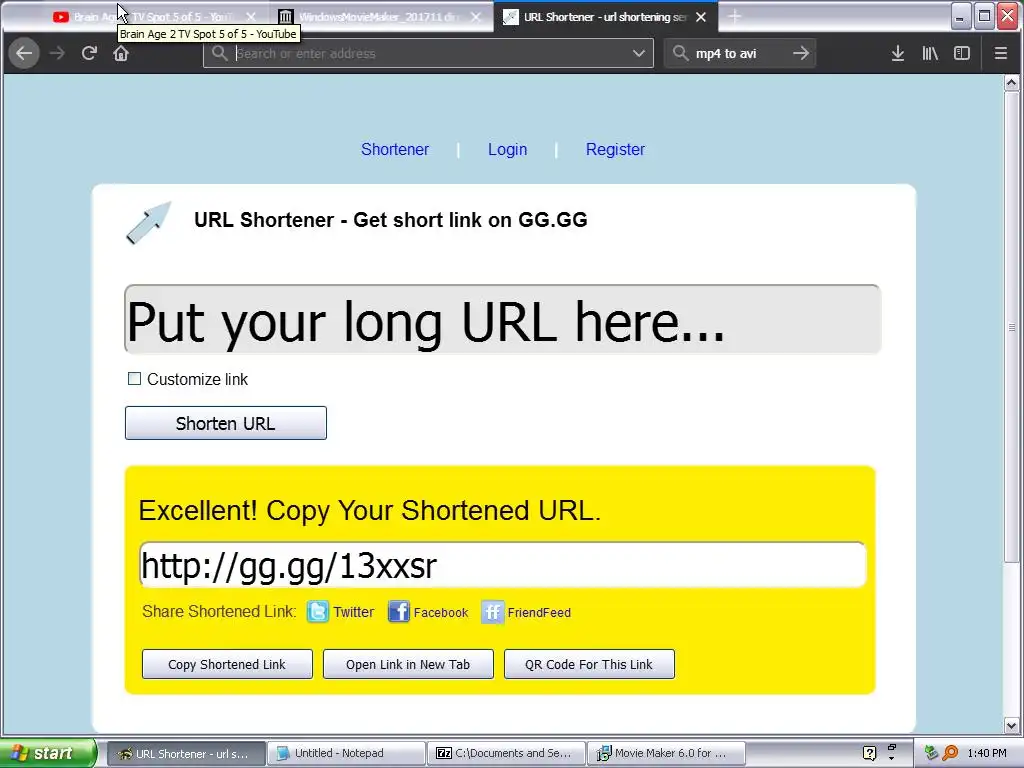
Task: Toggle the sidebar view icon
Action: coord(962,54)
